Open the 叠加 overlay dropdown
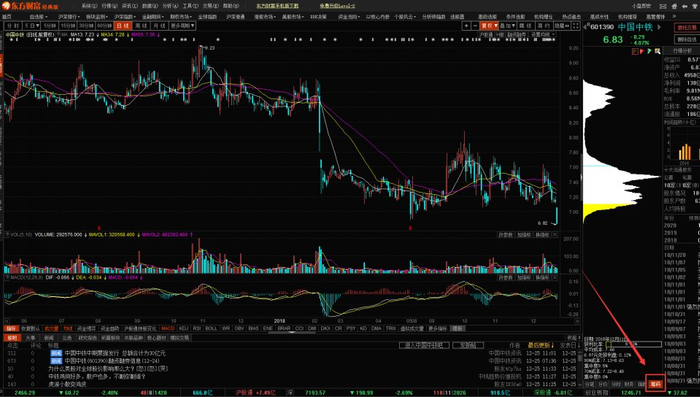This screenshot has width=700, height=397. pos(508,26)
